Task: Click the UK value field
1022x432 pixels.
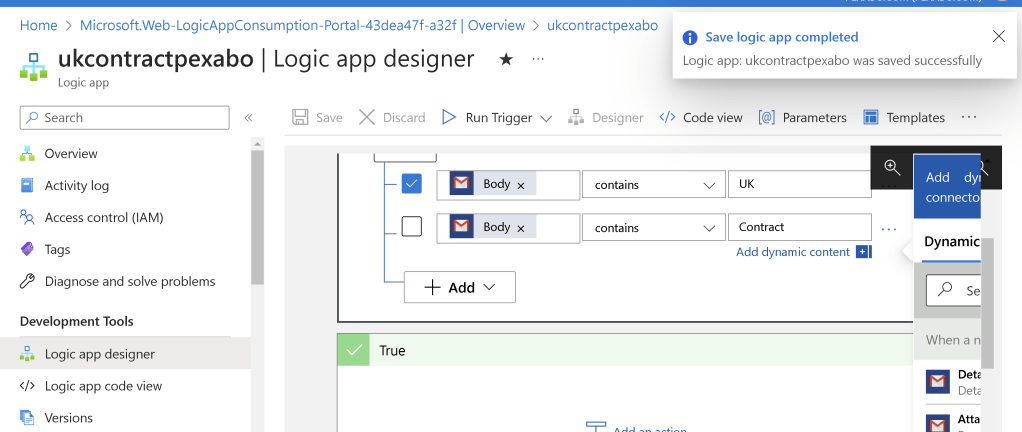Action: tap(800, 184)
